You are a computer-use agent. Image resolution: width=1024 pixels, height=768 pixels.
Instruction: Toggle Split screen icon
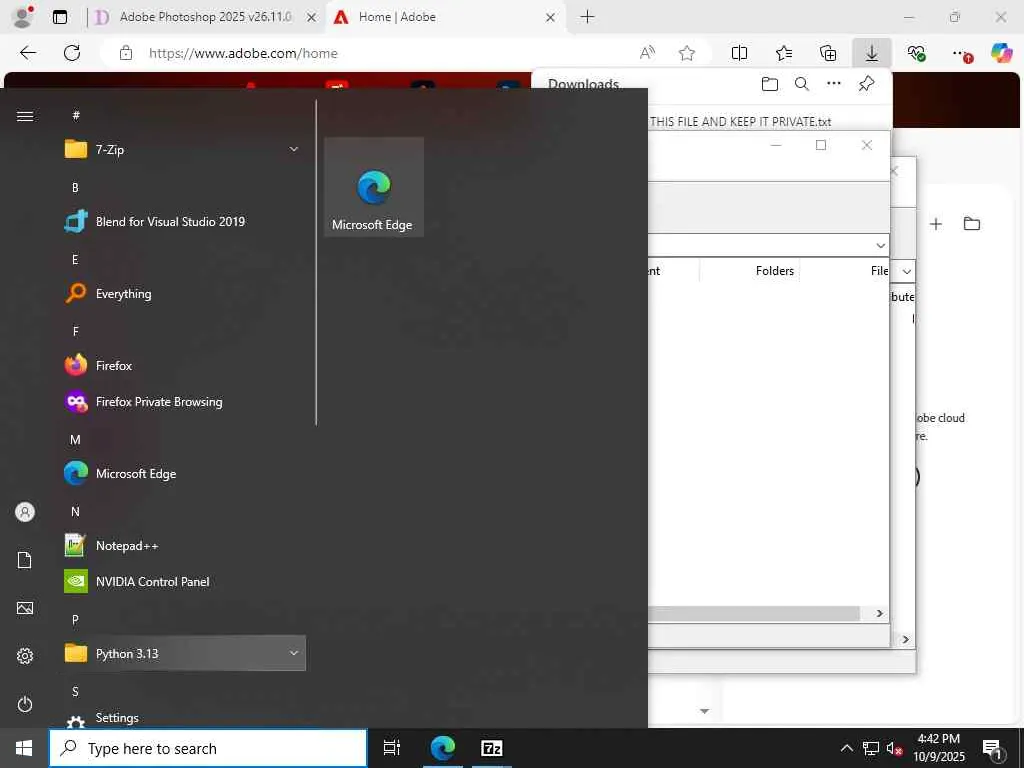[x=739, y=53]
